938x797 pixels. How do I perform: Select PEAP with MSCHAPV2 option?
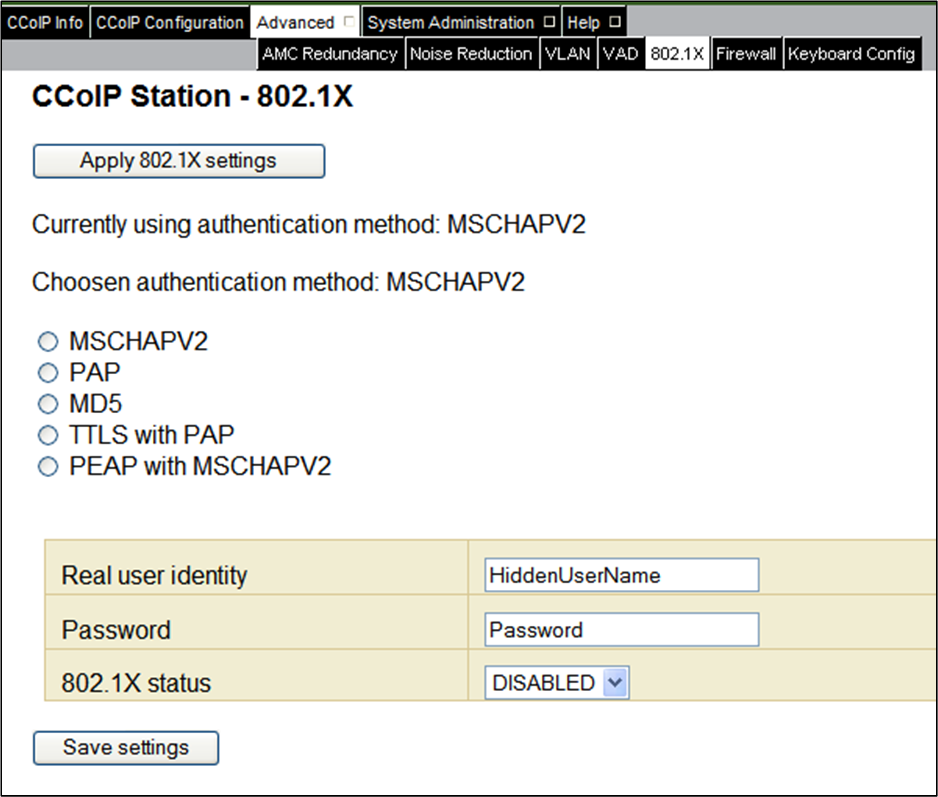(48, 467)
